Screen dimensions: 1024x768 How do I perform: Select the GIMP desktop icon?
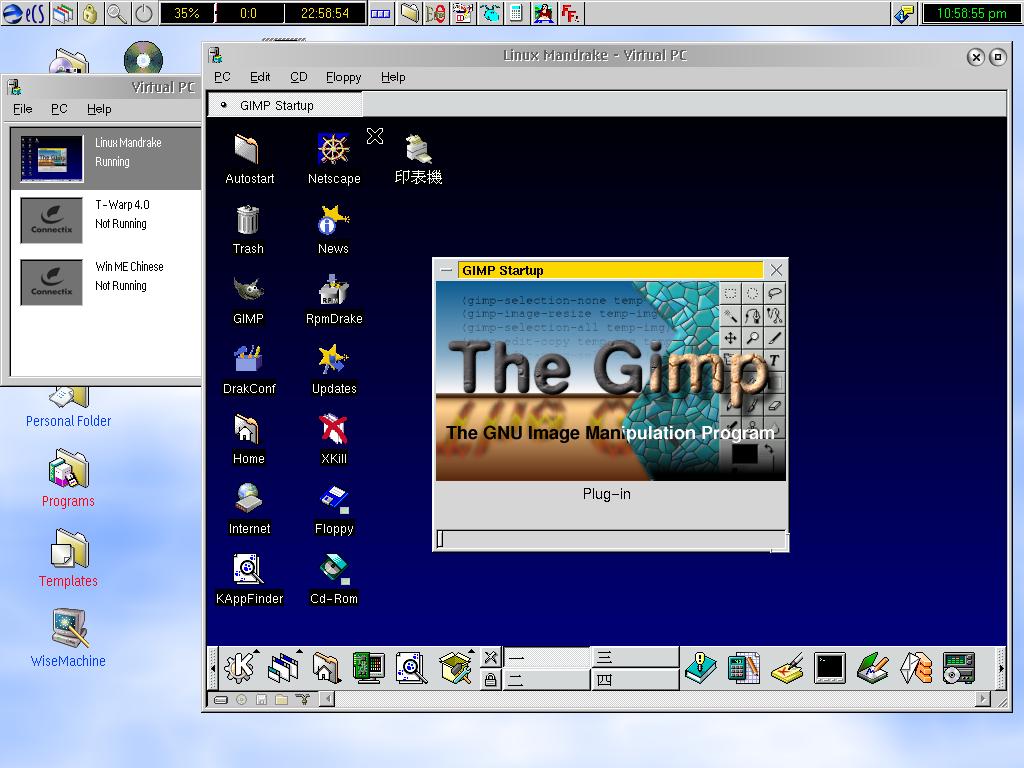click(x=248, y=300)
